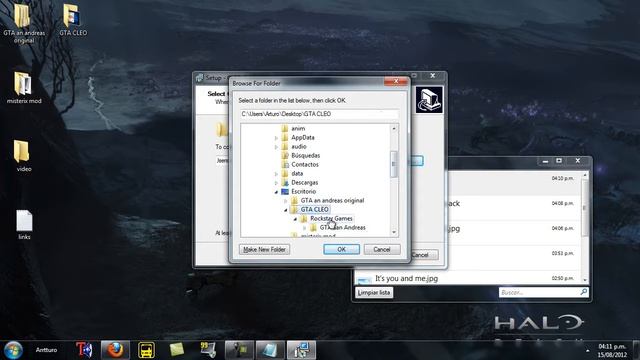Screen dimensions: 640x360
Task: Click Make New Folder button
Action: pyautogui.click(x=264, y=249)
